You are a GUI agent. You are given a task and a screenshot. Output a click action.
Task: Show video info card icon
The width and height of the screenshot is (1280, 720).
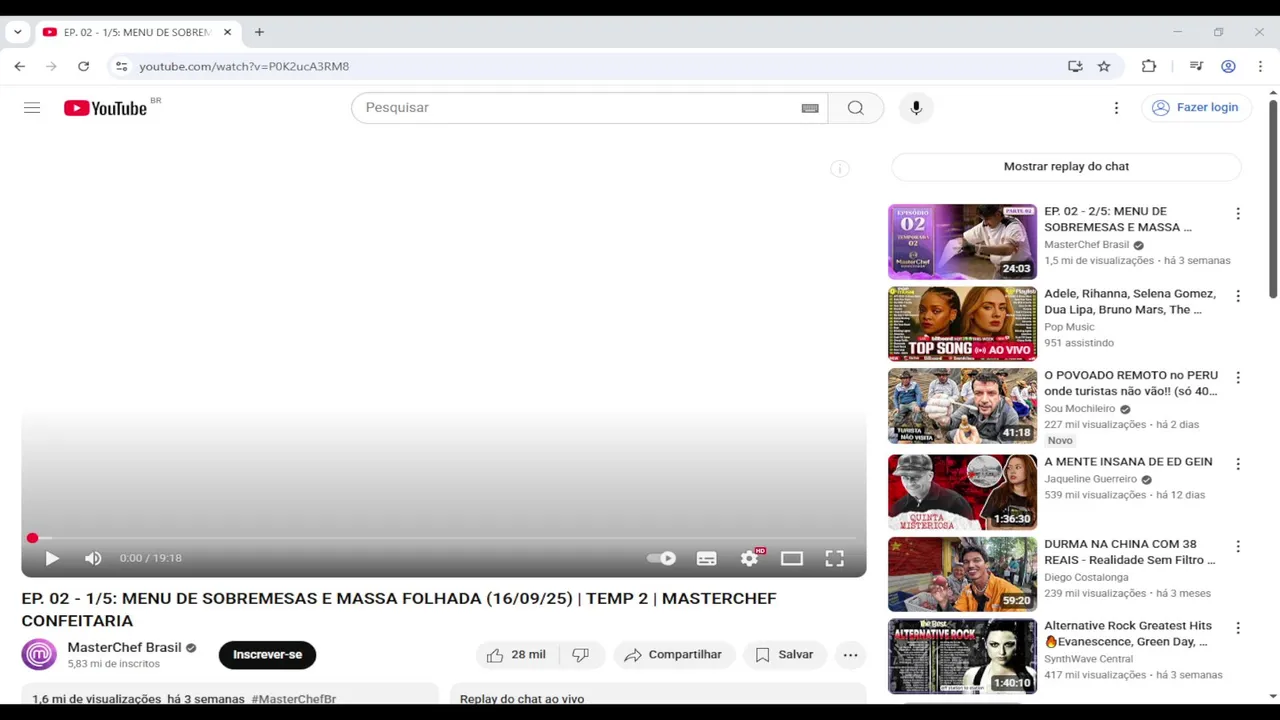pyautogui.click(x=840, y=169)
